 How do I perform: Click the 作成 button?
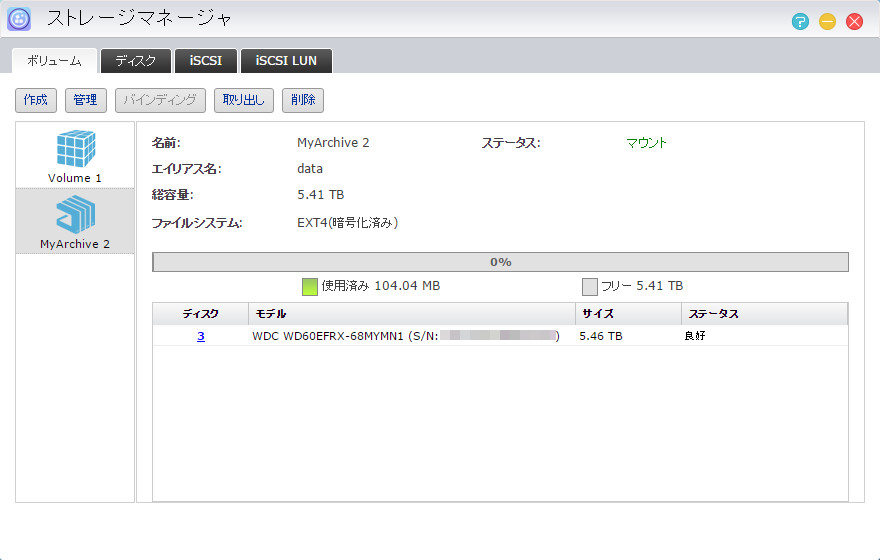point(36,100)
